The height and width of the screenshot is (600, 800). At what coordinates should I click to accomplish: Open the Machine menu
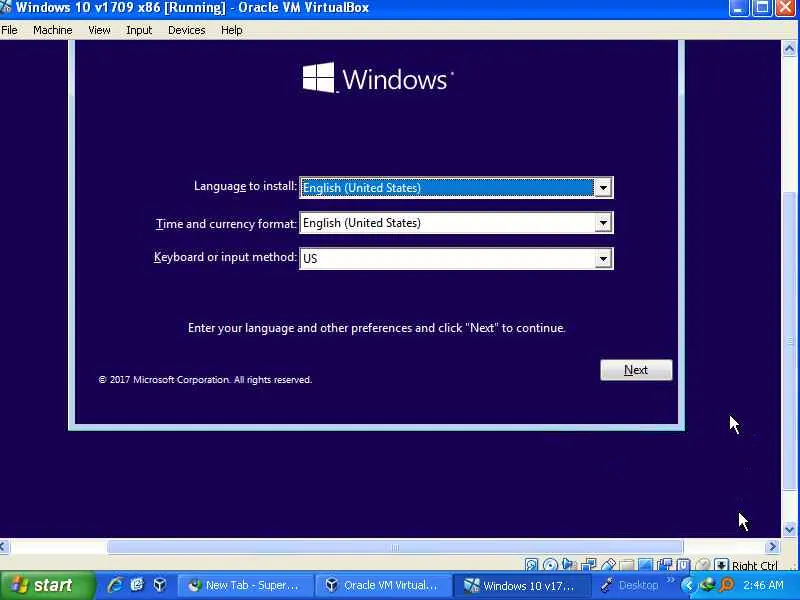tap(53, 30)
